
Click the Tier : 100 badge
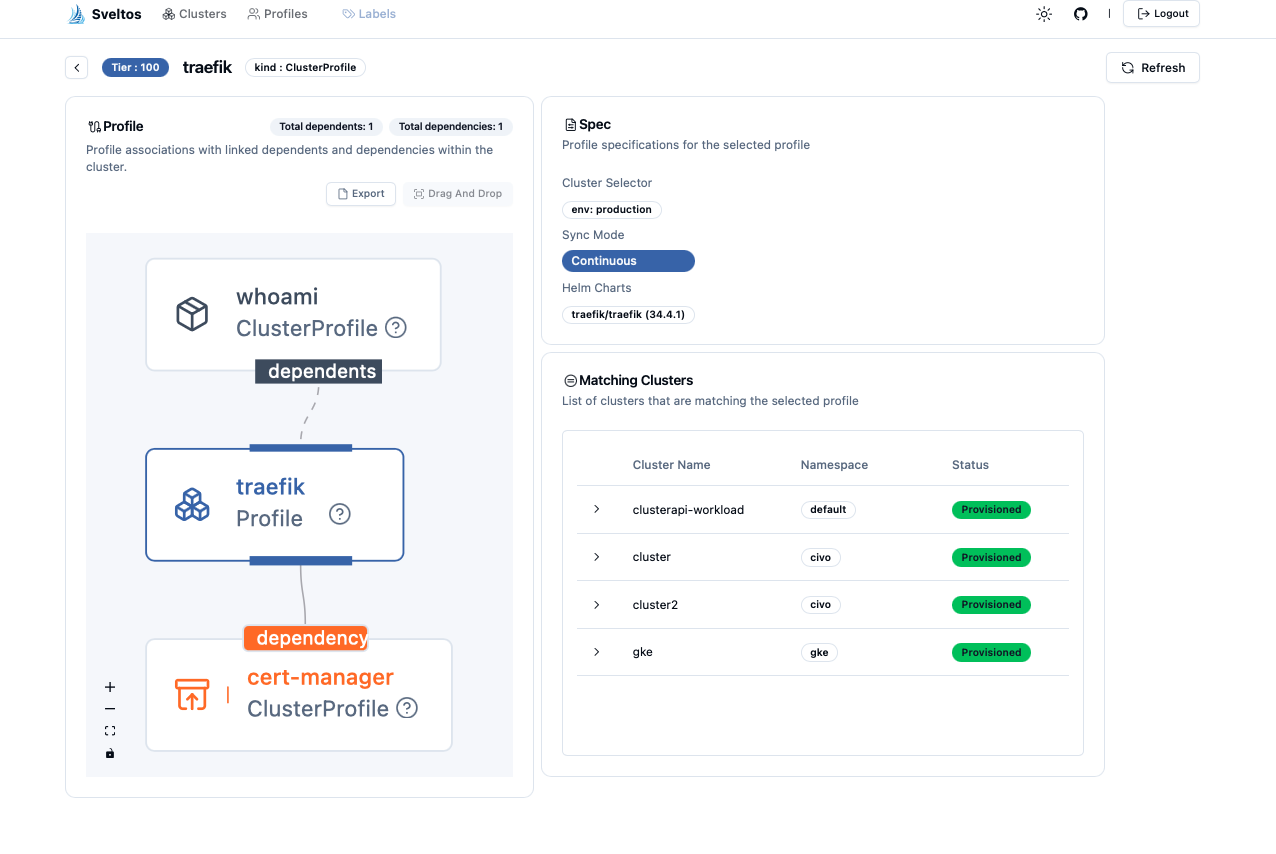[135, 67]
